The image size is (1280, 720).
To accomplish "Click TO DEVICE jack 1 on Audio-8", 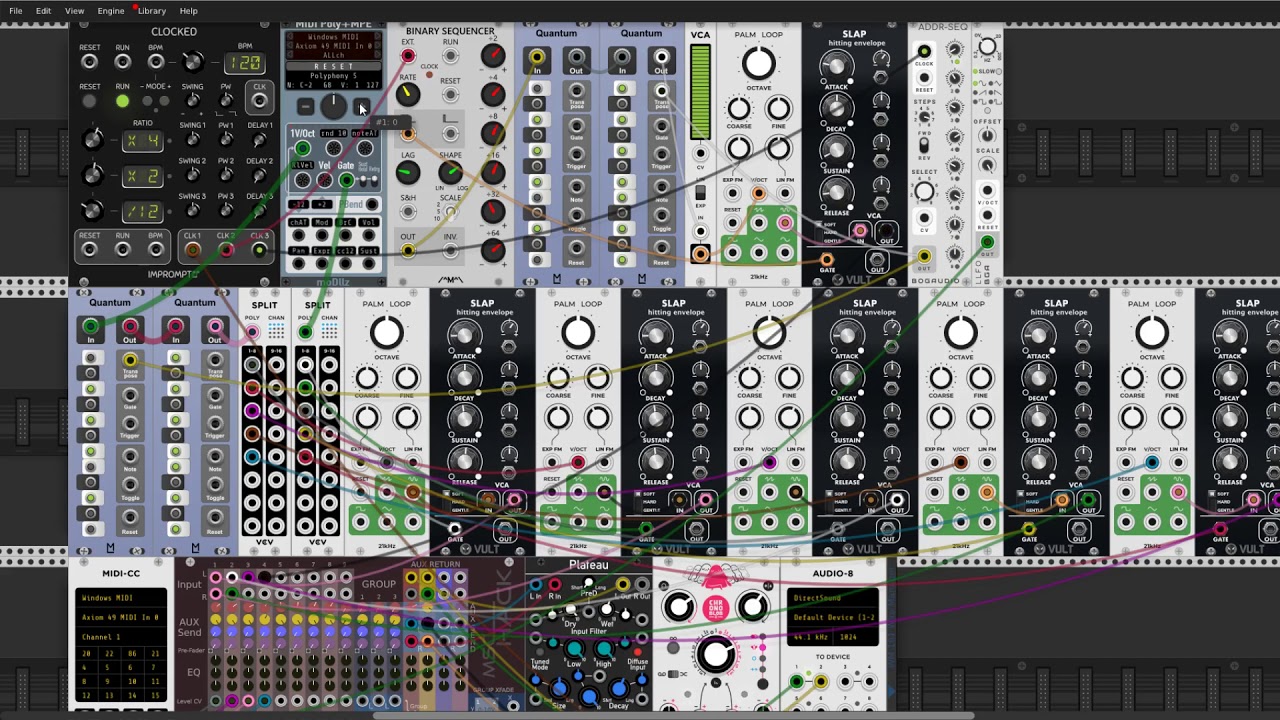I will pyautogui.click(x=797, y=682).
